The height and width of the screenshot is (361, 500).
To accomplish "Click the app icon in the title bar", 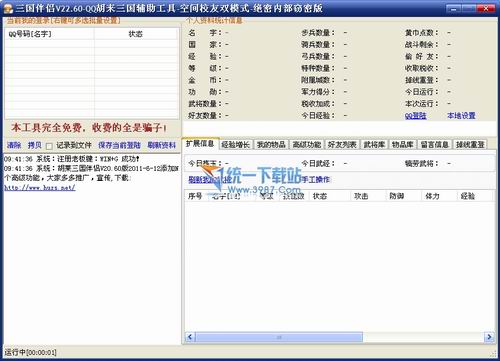I will tap(8, 9).
